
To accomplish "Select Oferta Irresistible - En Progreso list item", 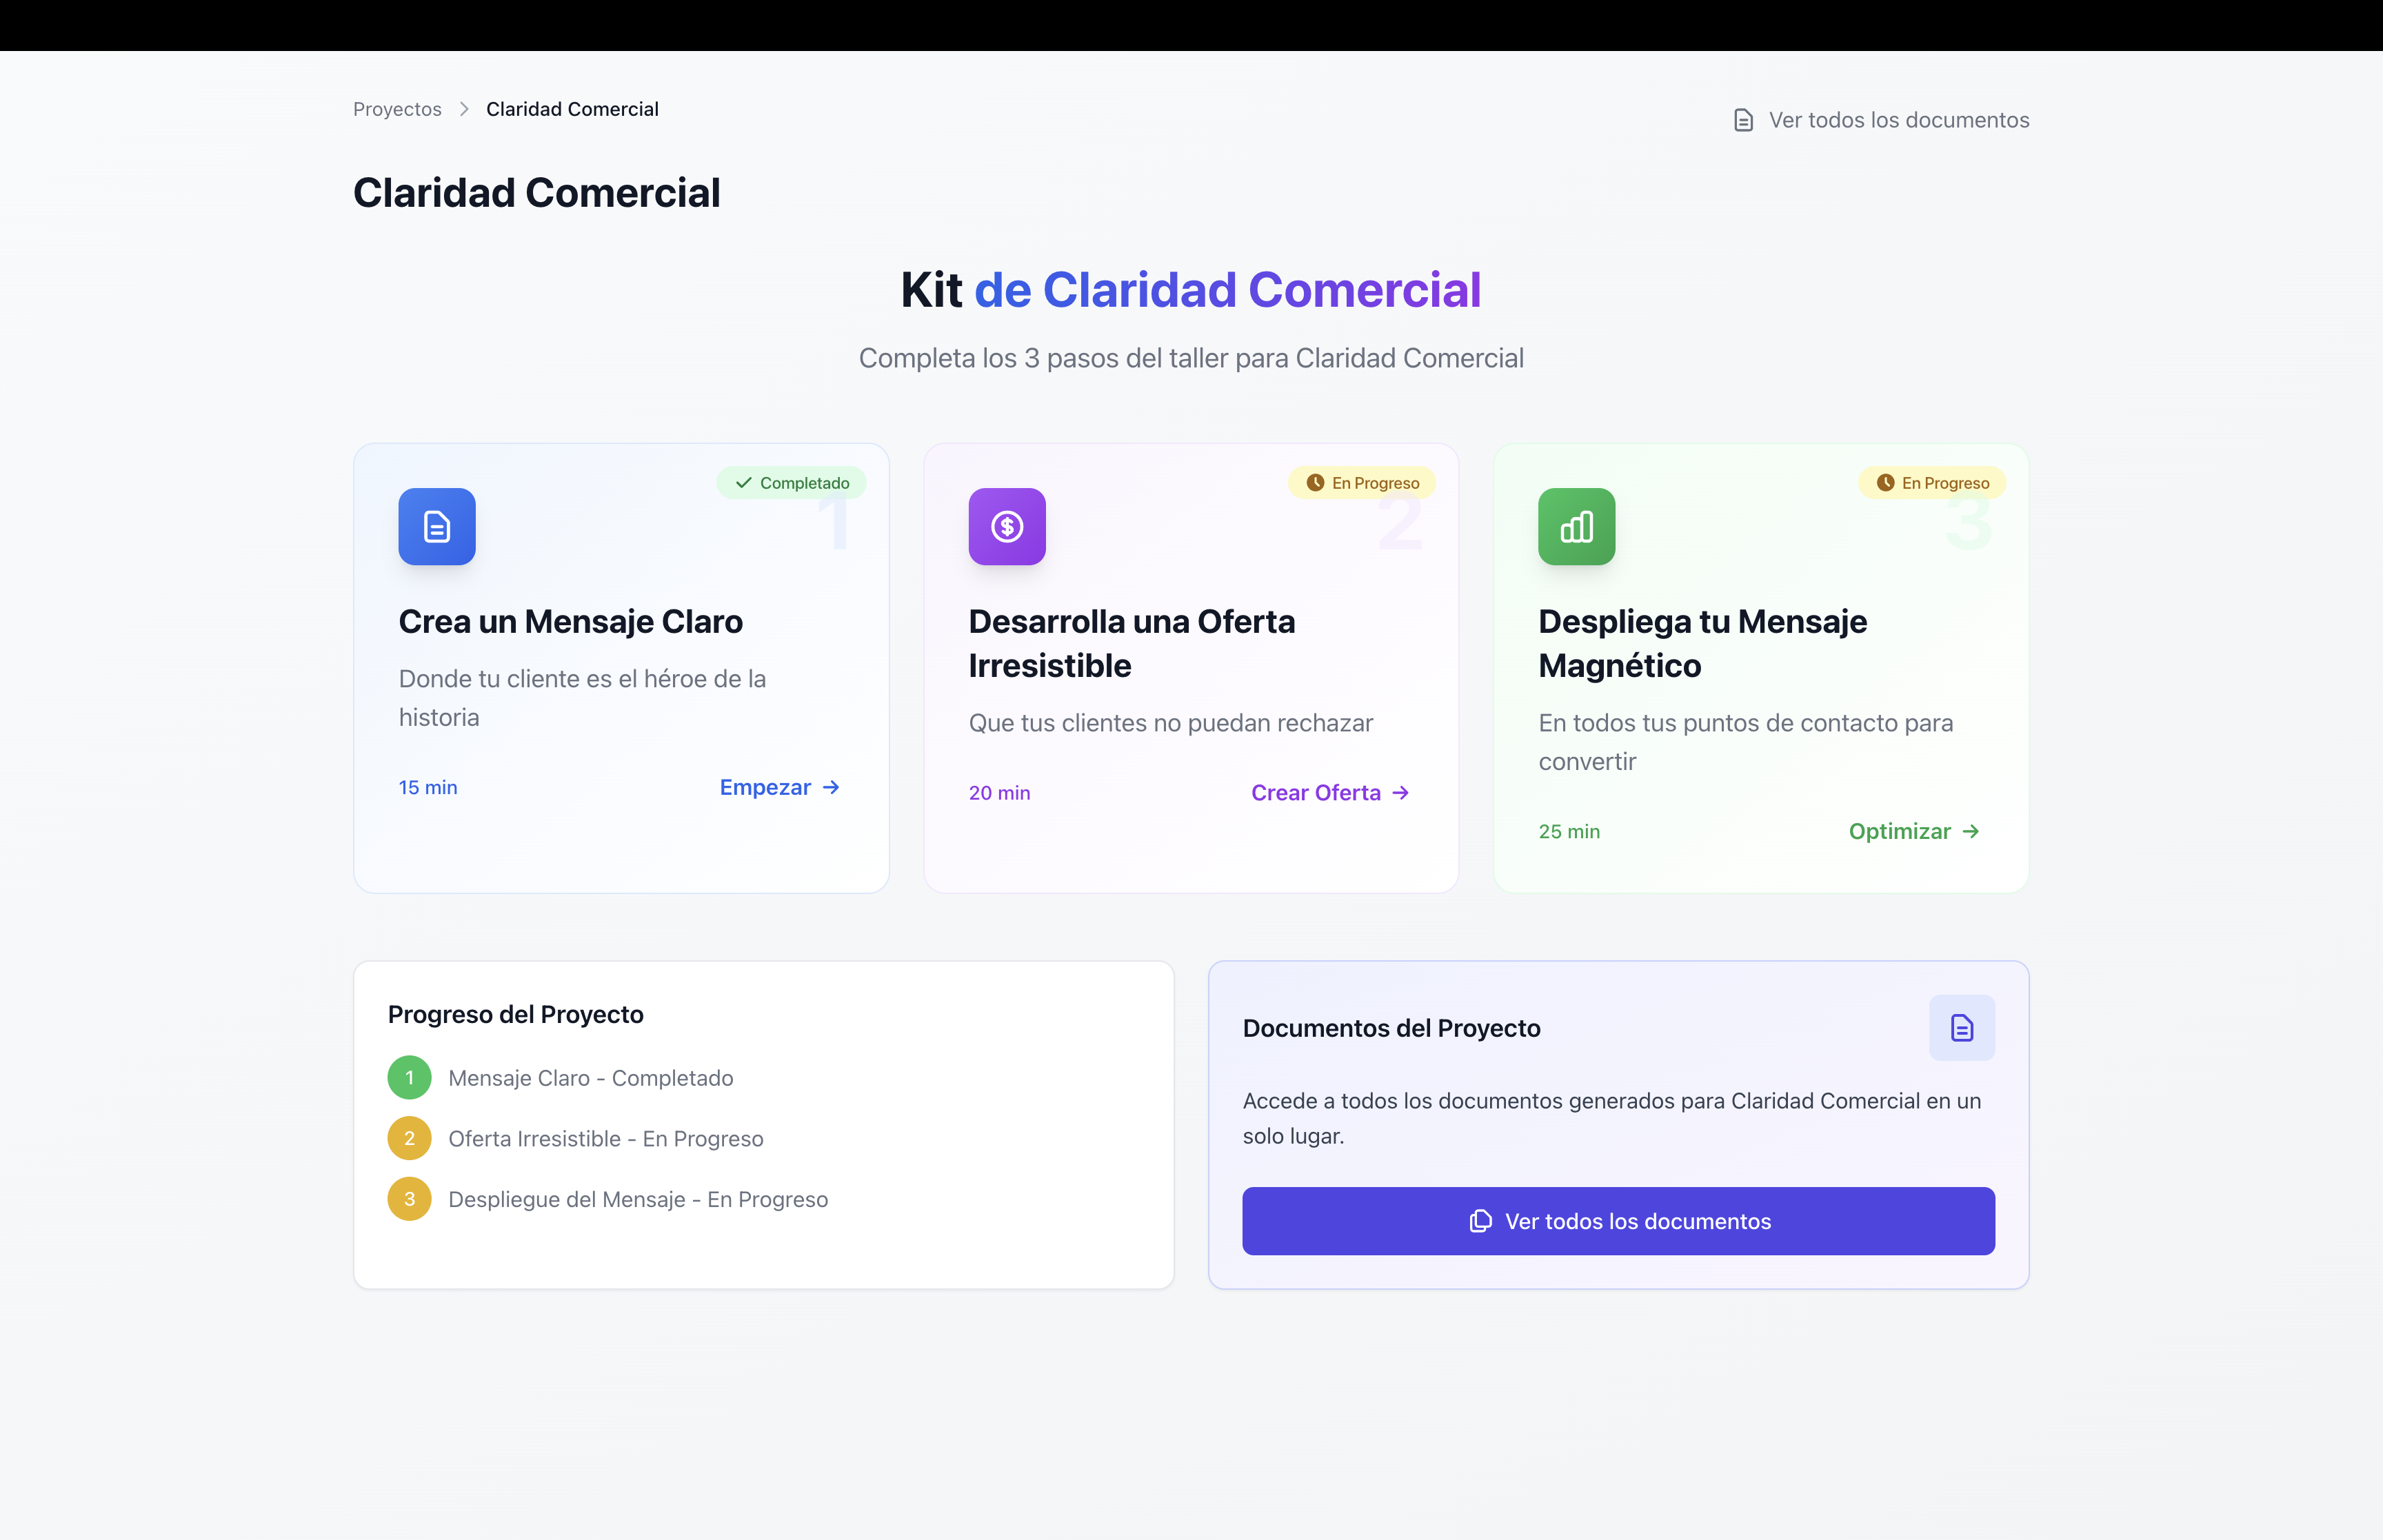I will coord(606,1138).
